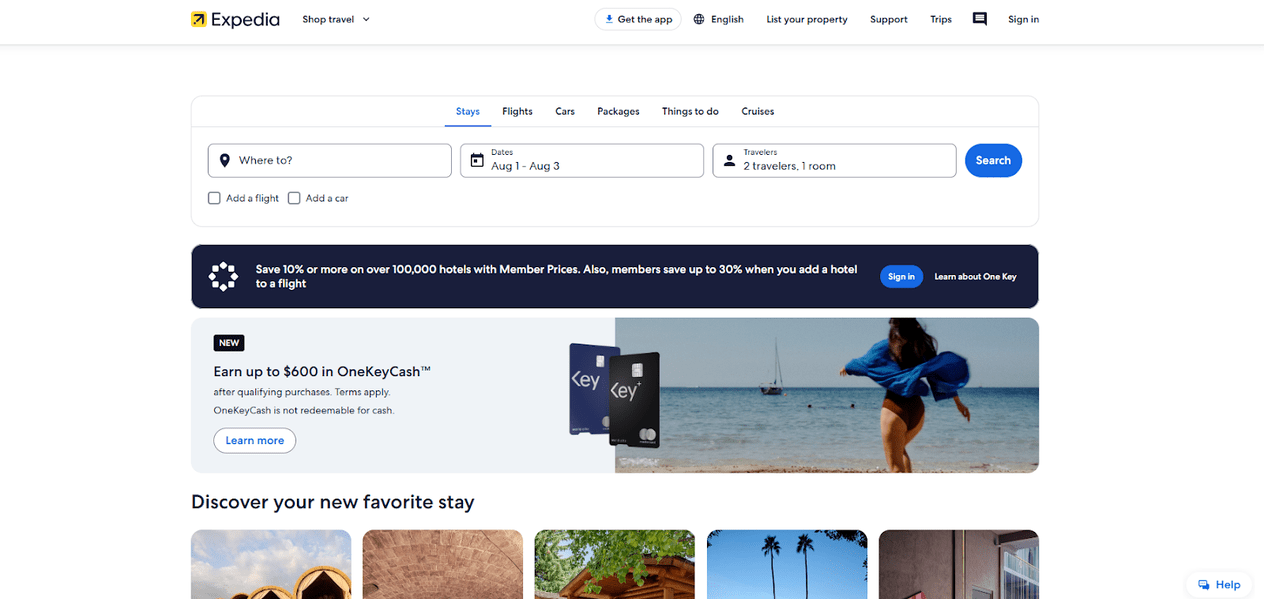Click the person icon in Travelers field
The width and height of the screenshot is (1264, 599).
[x=729, y=160]
